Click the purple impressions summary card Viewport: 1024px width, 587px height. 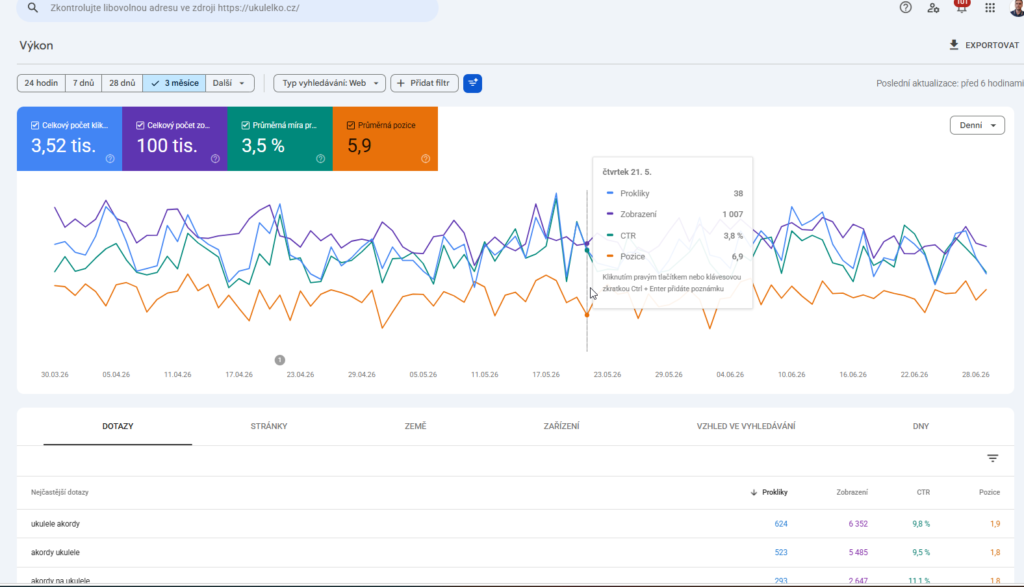[175, 139]
